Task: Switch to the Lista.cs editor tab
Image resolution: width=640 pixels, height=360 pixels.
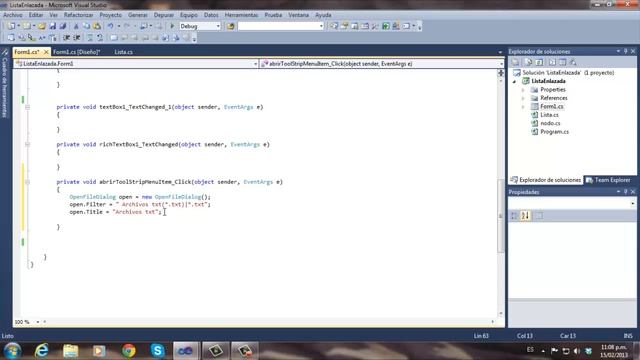Action: [x=123, y=52]
